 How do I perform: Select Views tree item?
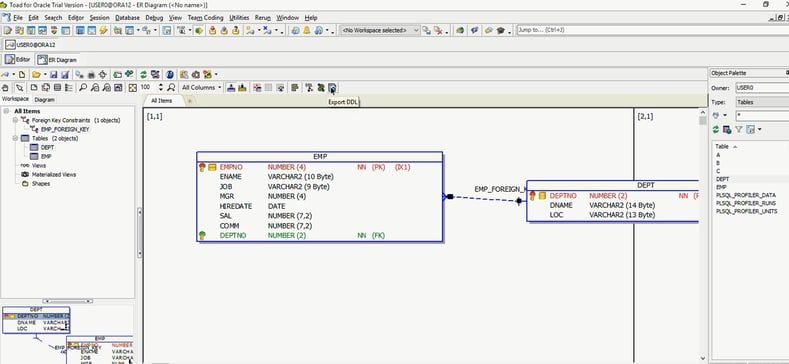(x=38, y=166)
